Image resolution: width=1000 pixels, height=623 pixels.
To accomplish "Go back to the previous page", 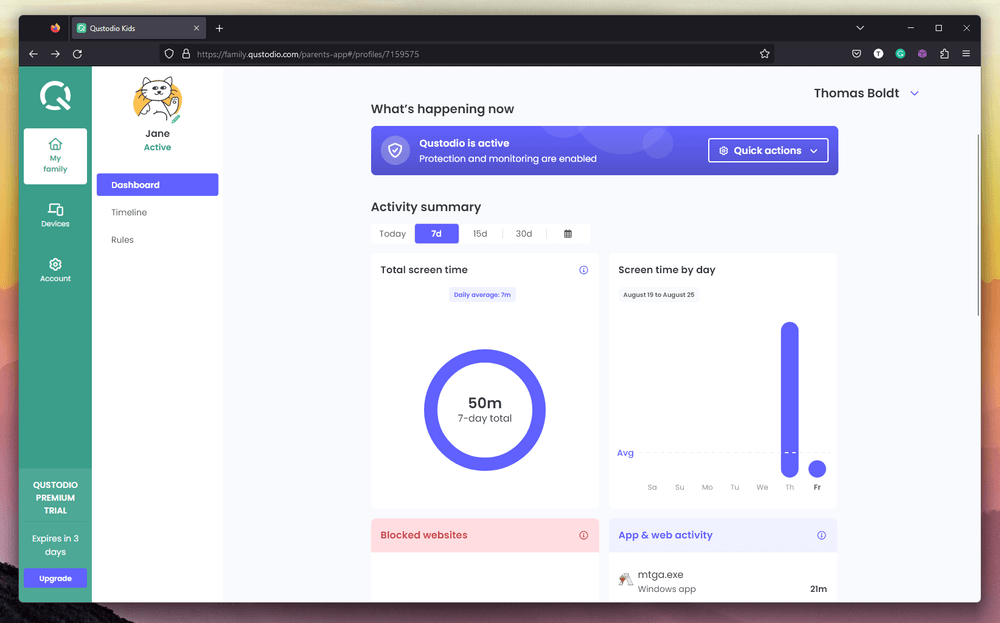I will (x=33, y=54).
